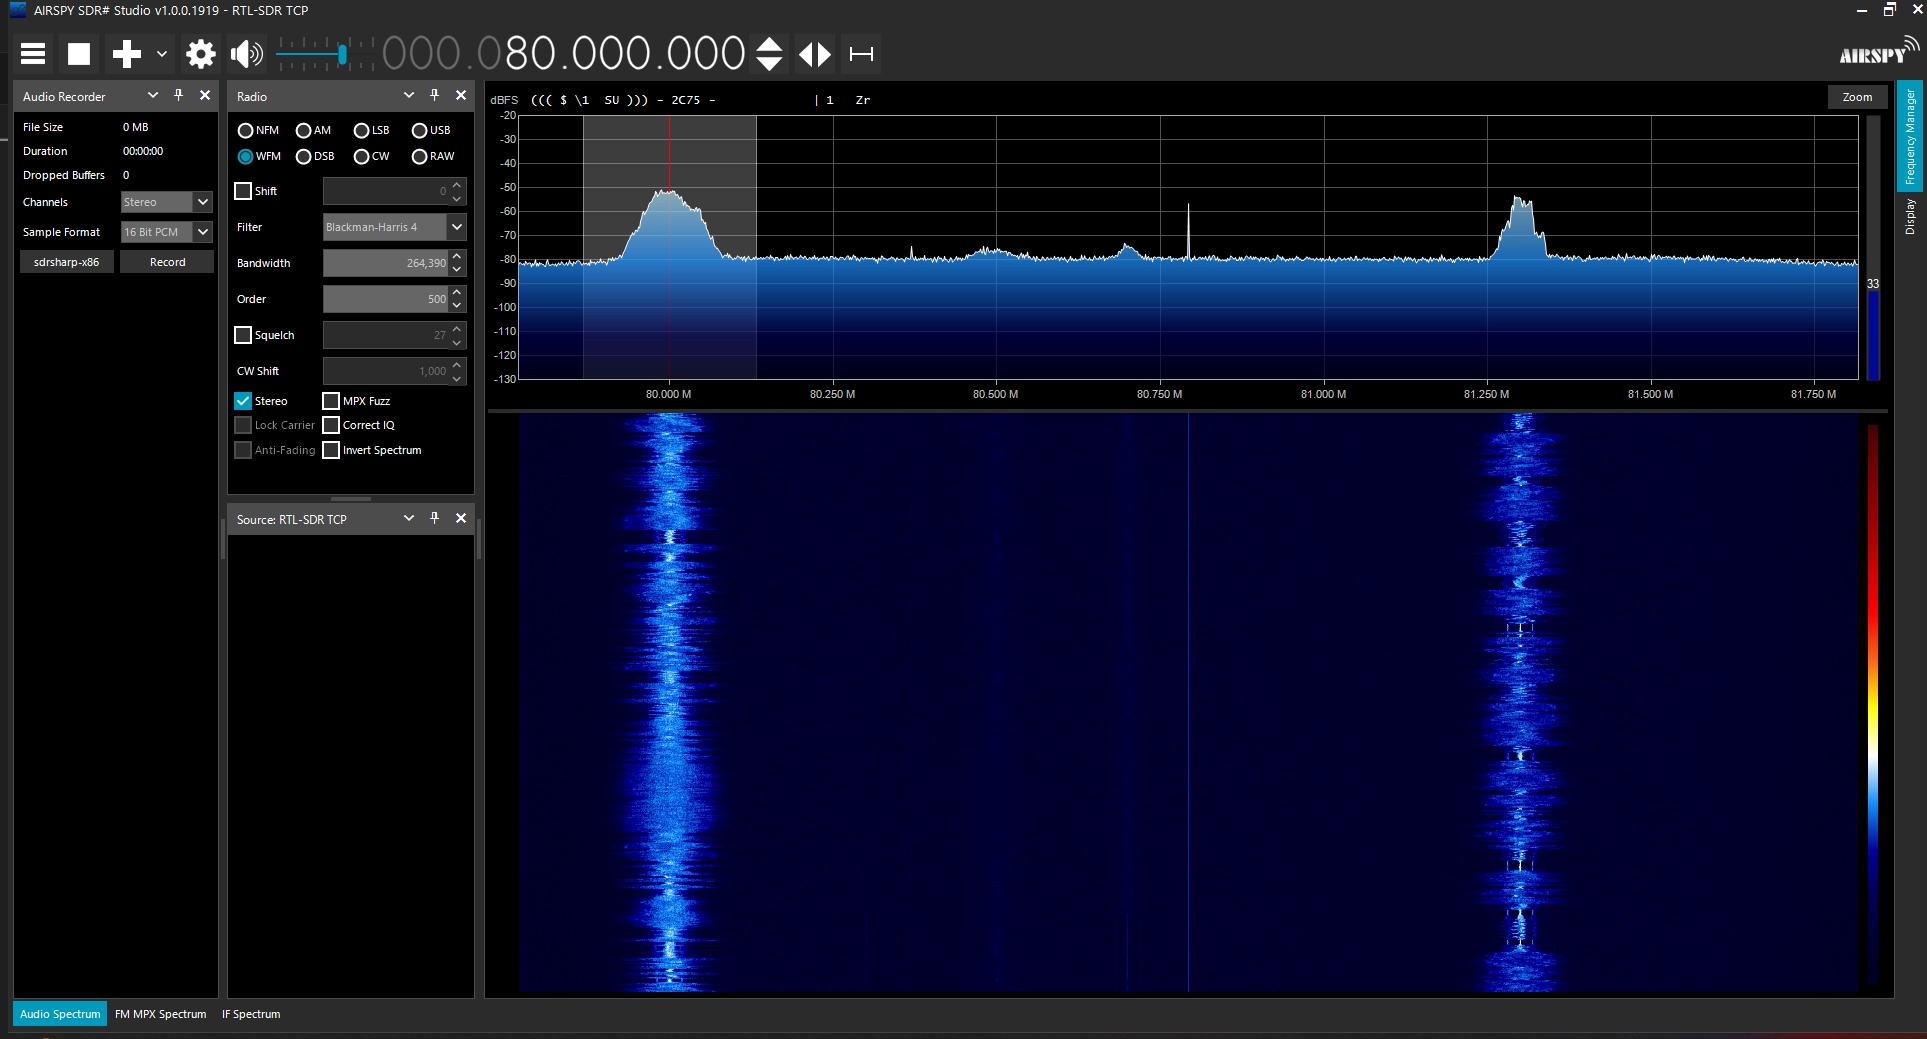This screenshot has height=1039, width=1927.
Task: Open the Display side tab
Action: click(1910, 216)
